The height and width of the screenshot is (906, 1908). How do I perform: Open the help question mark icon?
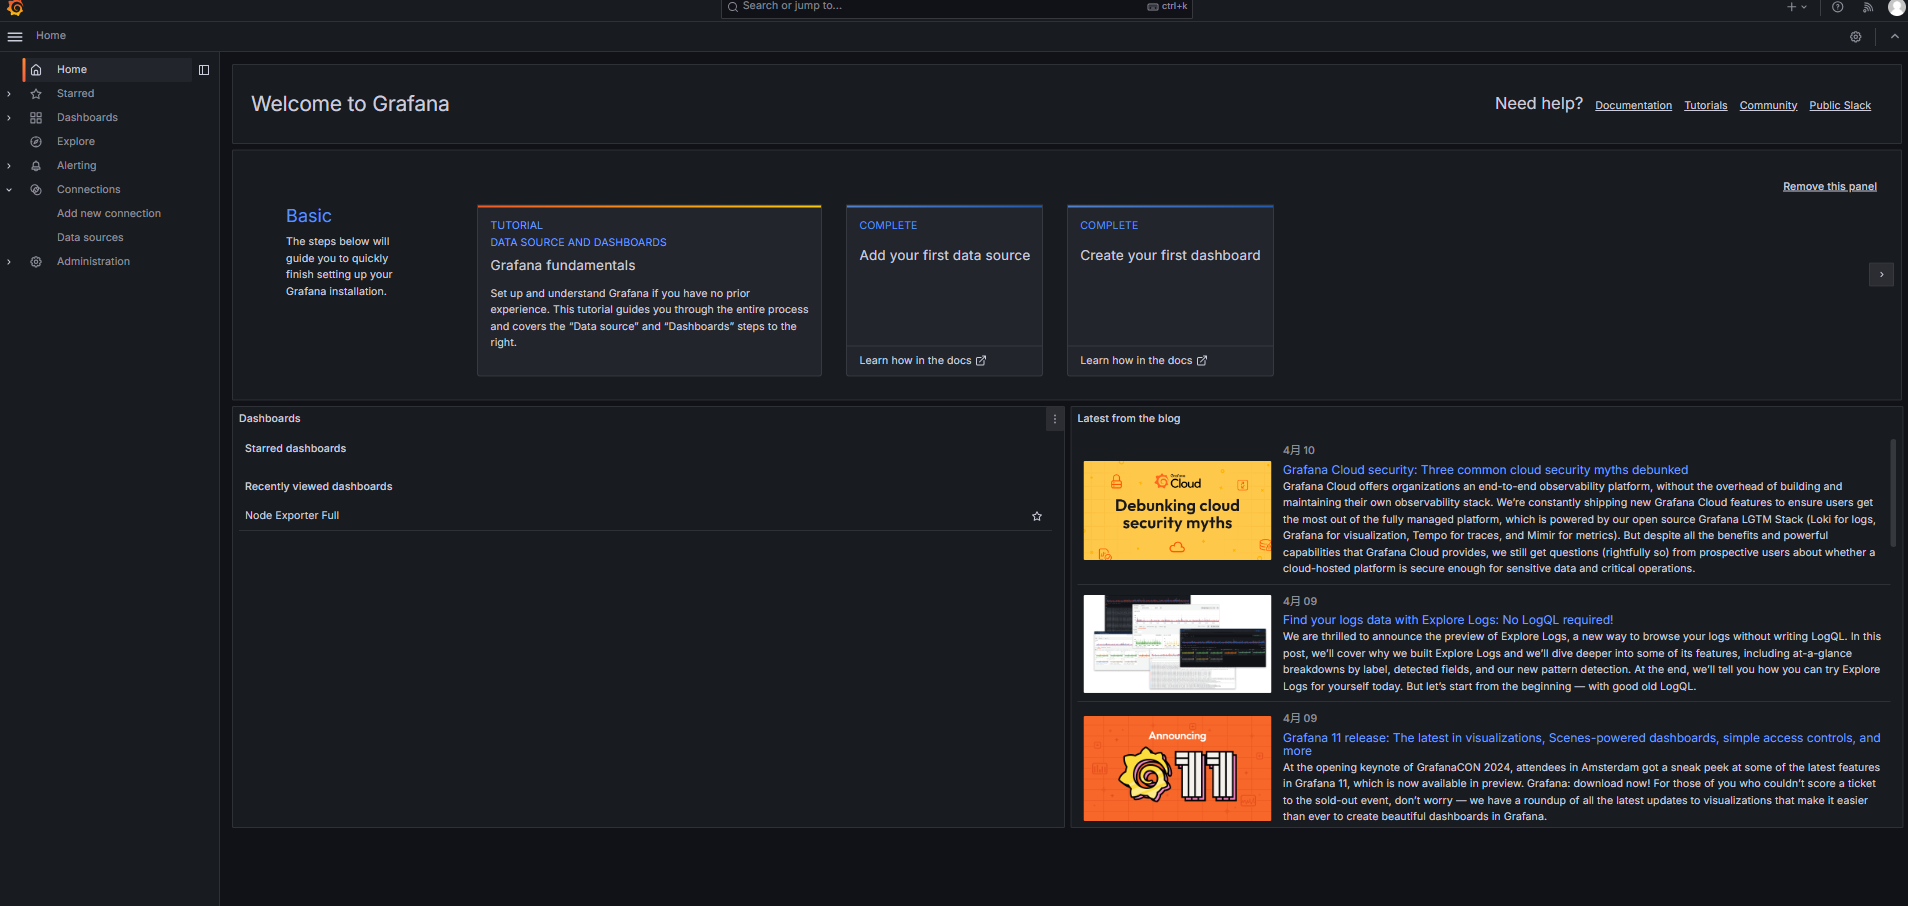coord(1837,7)
